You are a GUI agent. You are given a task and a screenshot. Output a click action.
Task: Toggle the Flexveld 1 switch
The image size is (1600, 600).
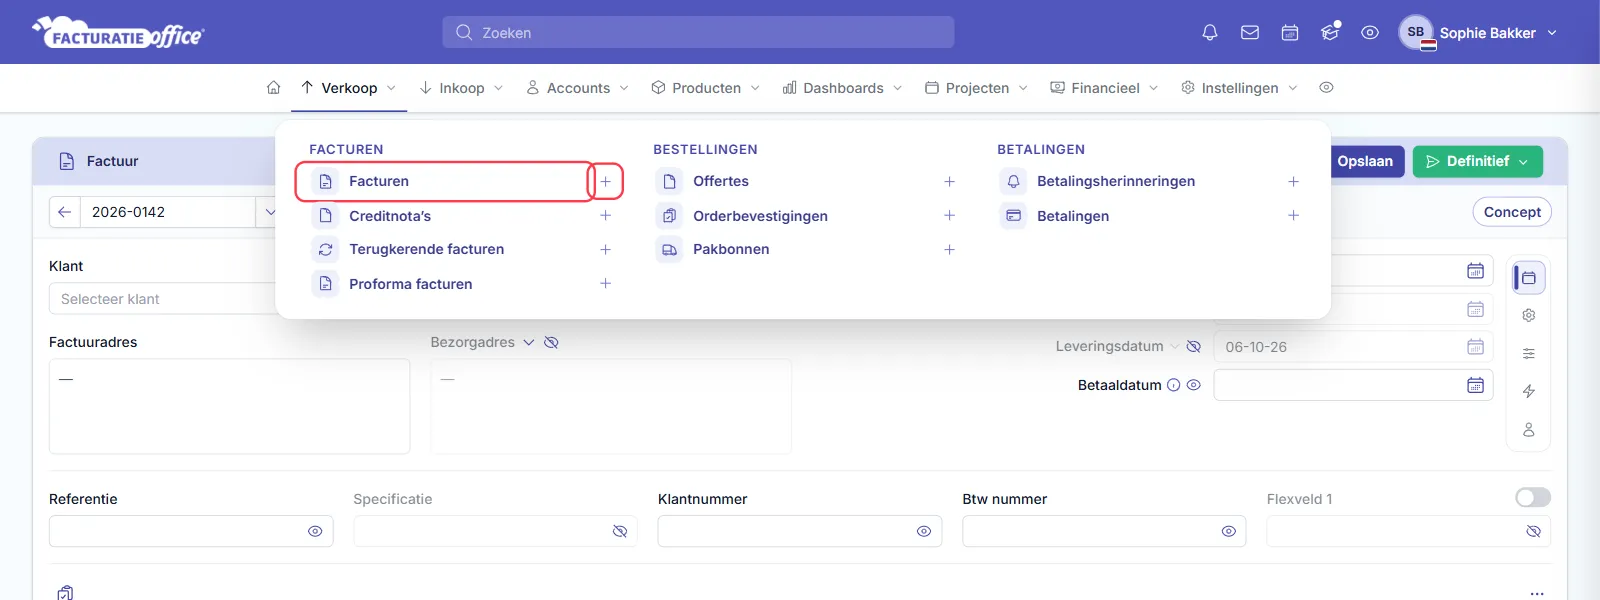1533,497
